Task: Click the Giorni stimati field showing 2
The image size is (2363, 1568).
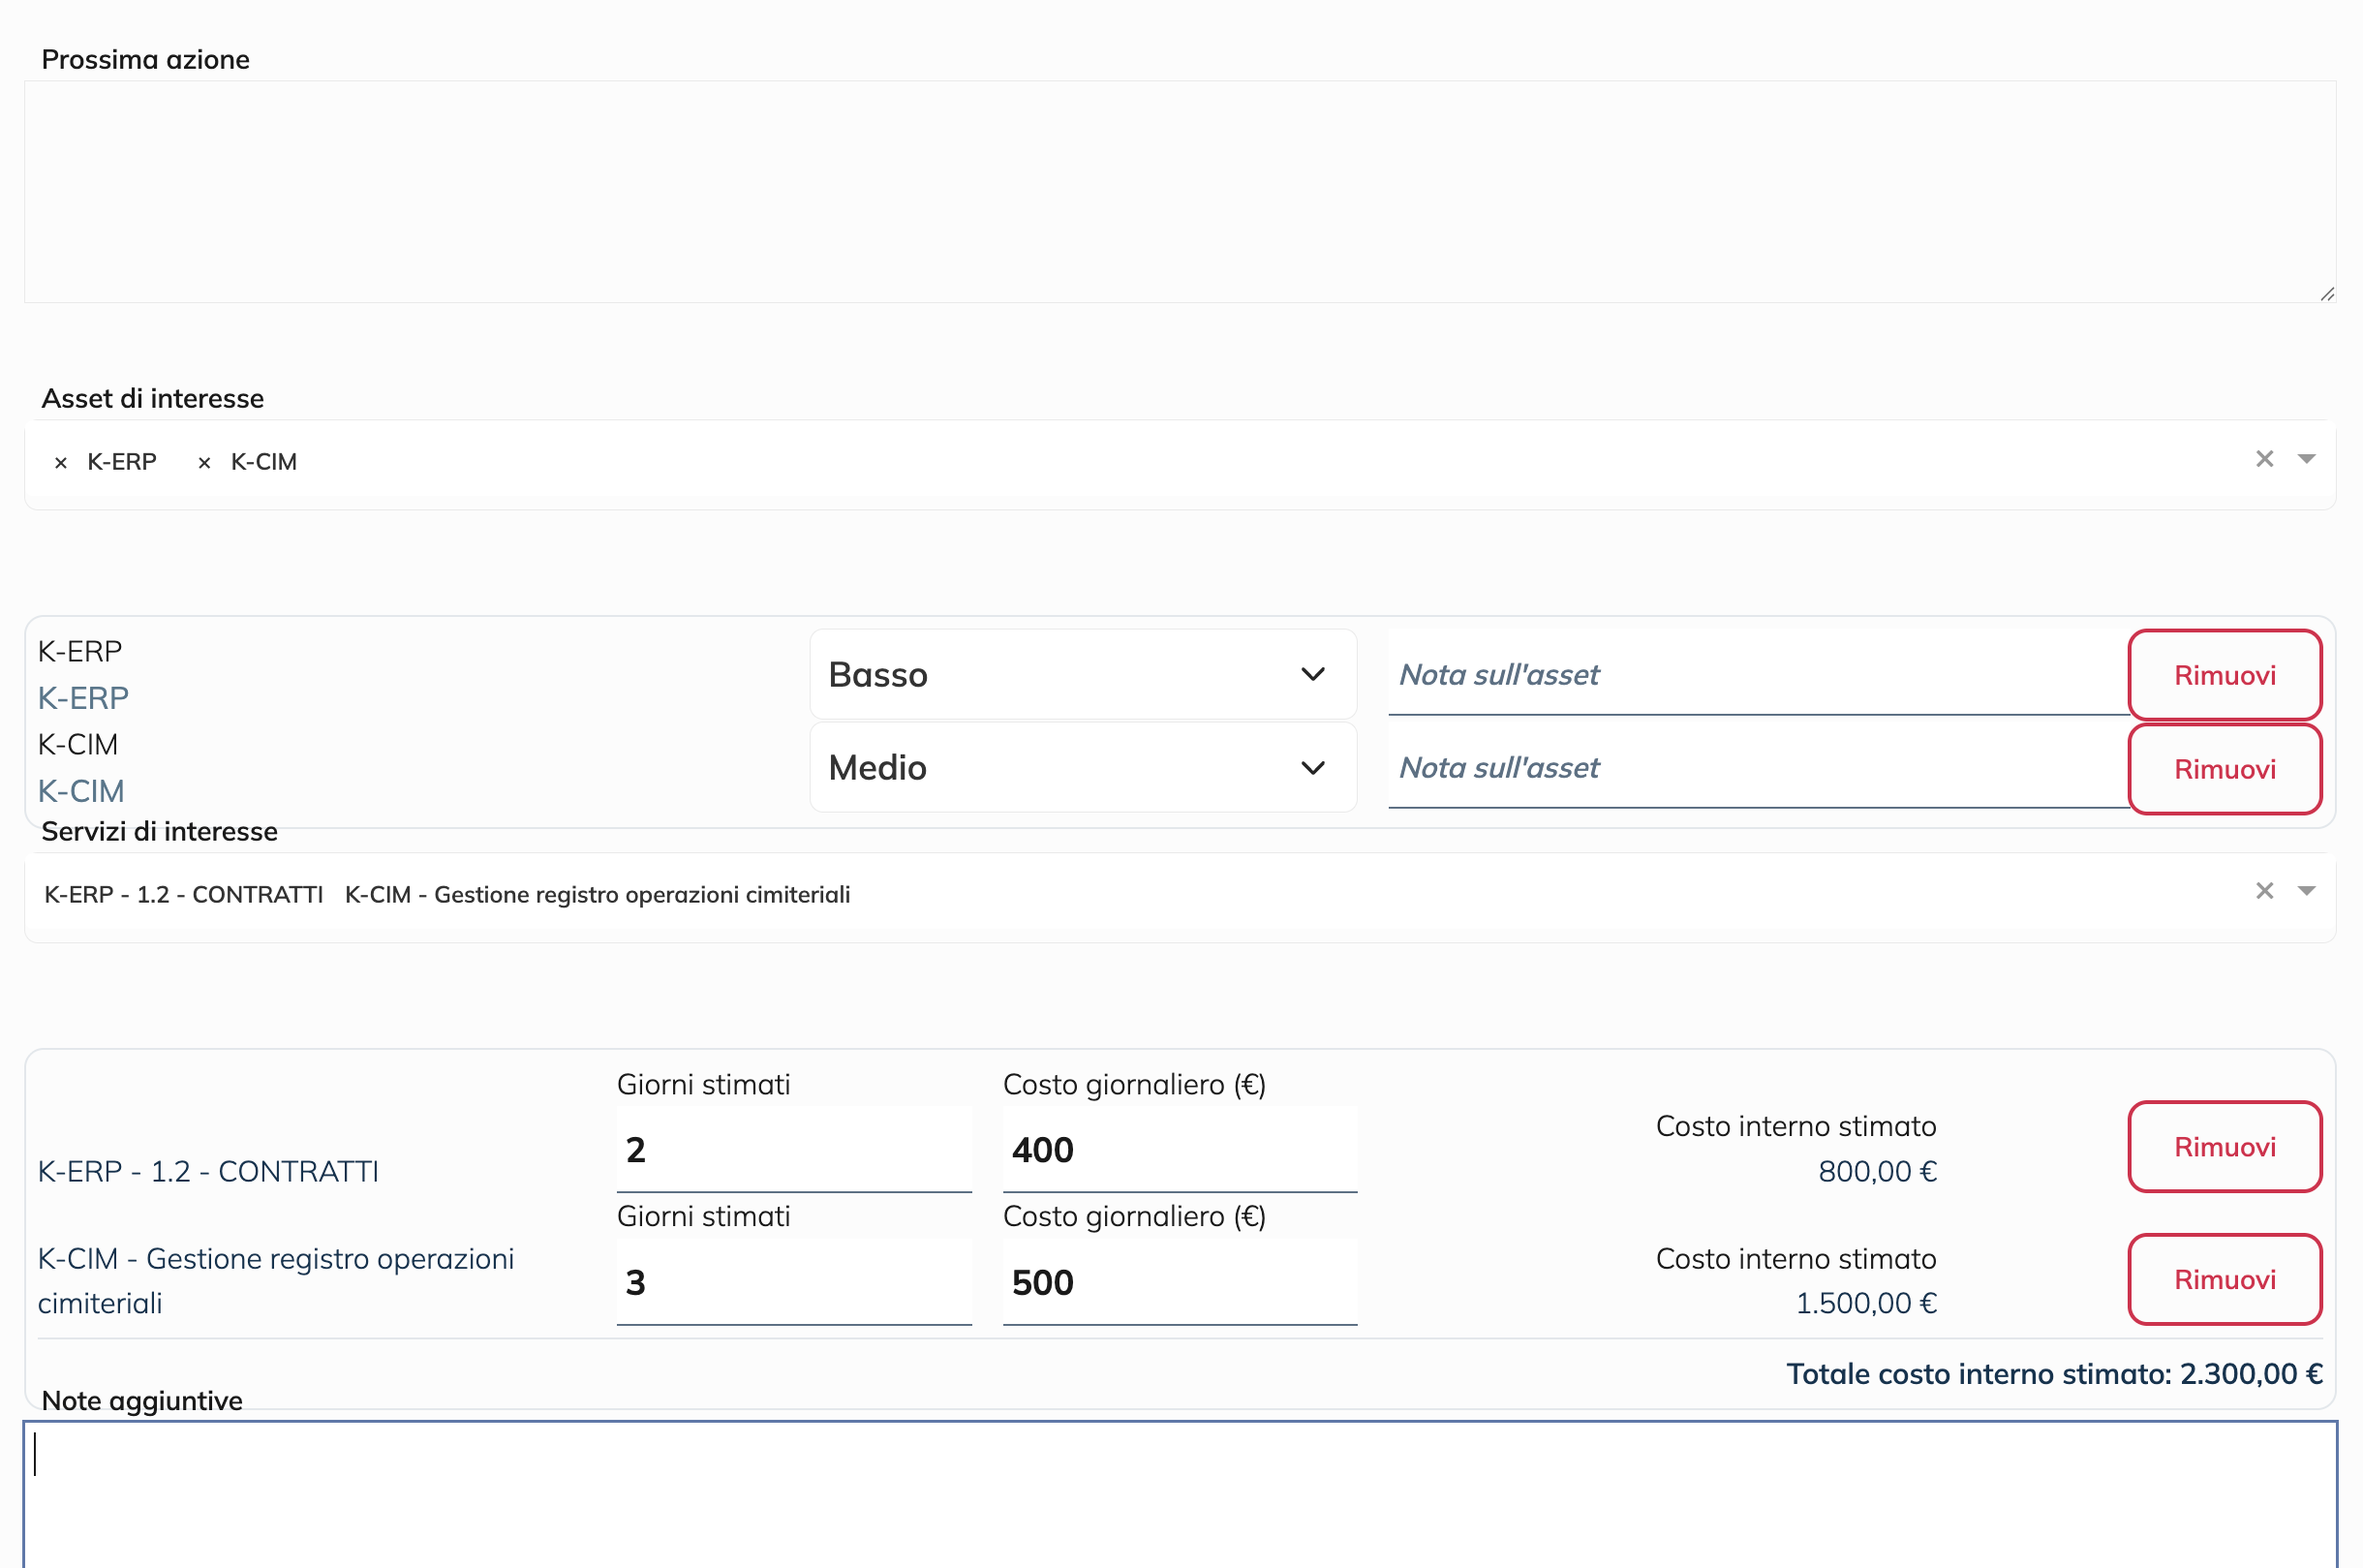Action: click(794, 1150)
